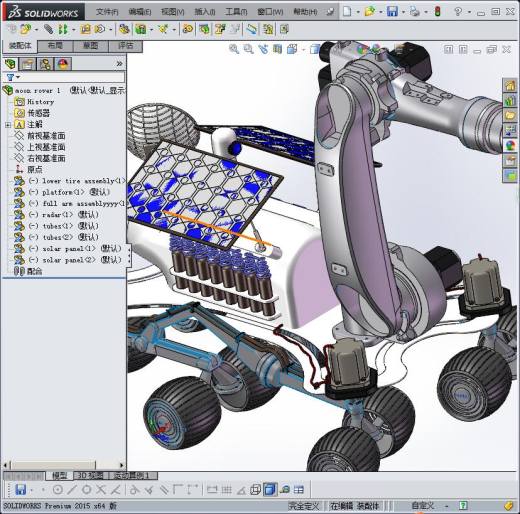The image size is (520, 514).
Task: Open the FeatureManager design tree tab
Action: [11, 64]
